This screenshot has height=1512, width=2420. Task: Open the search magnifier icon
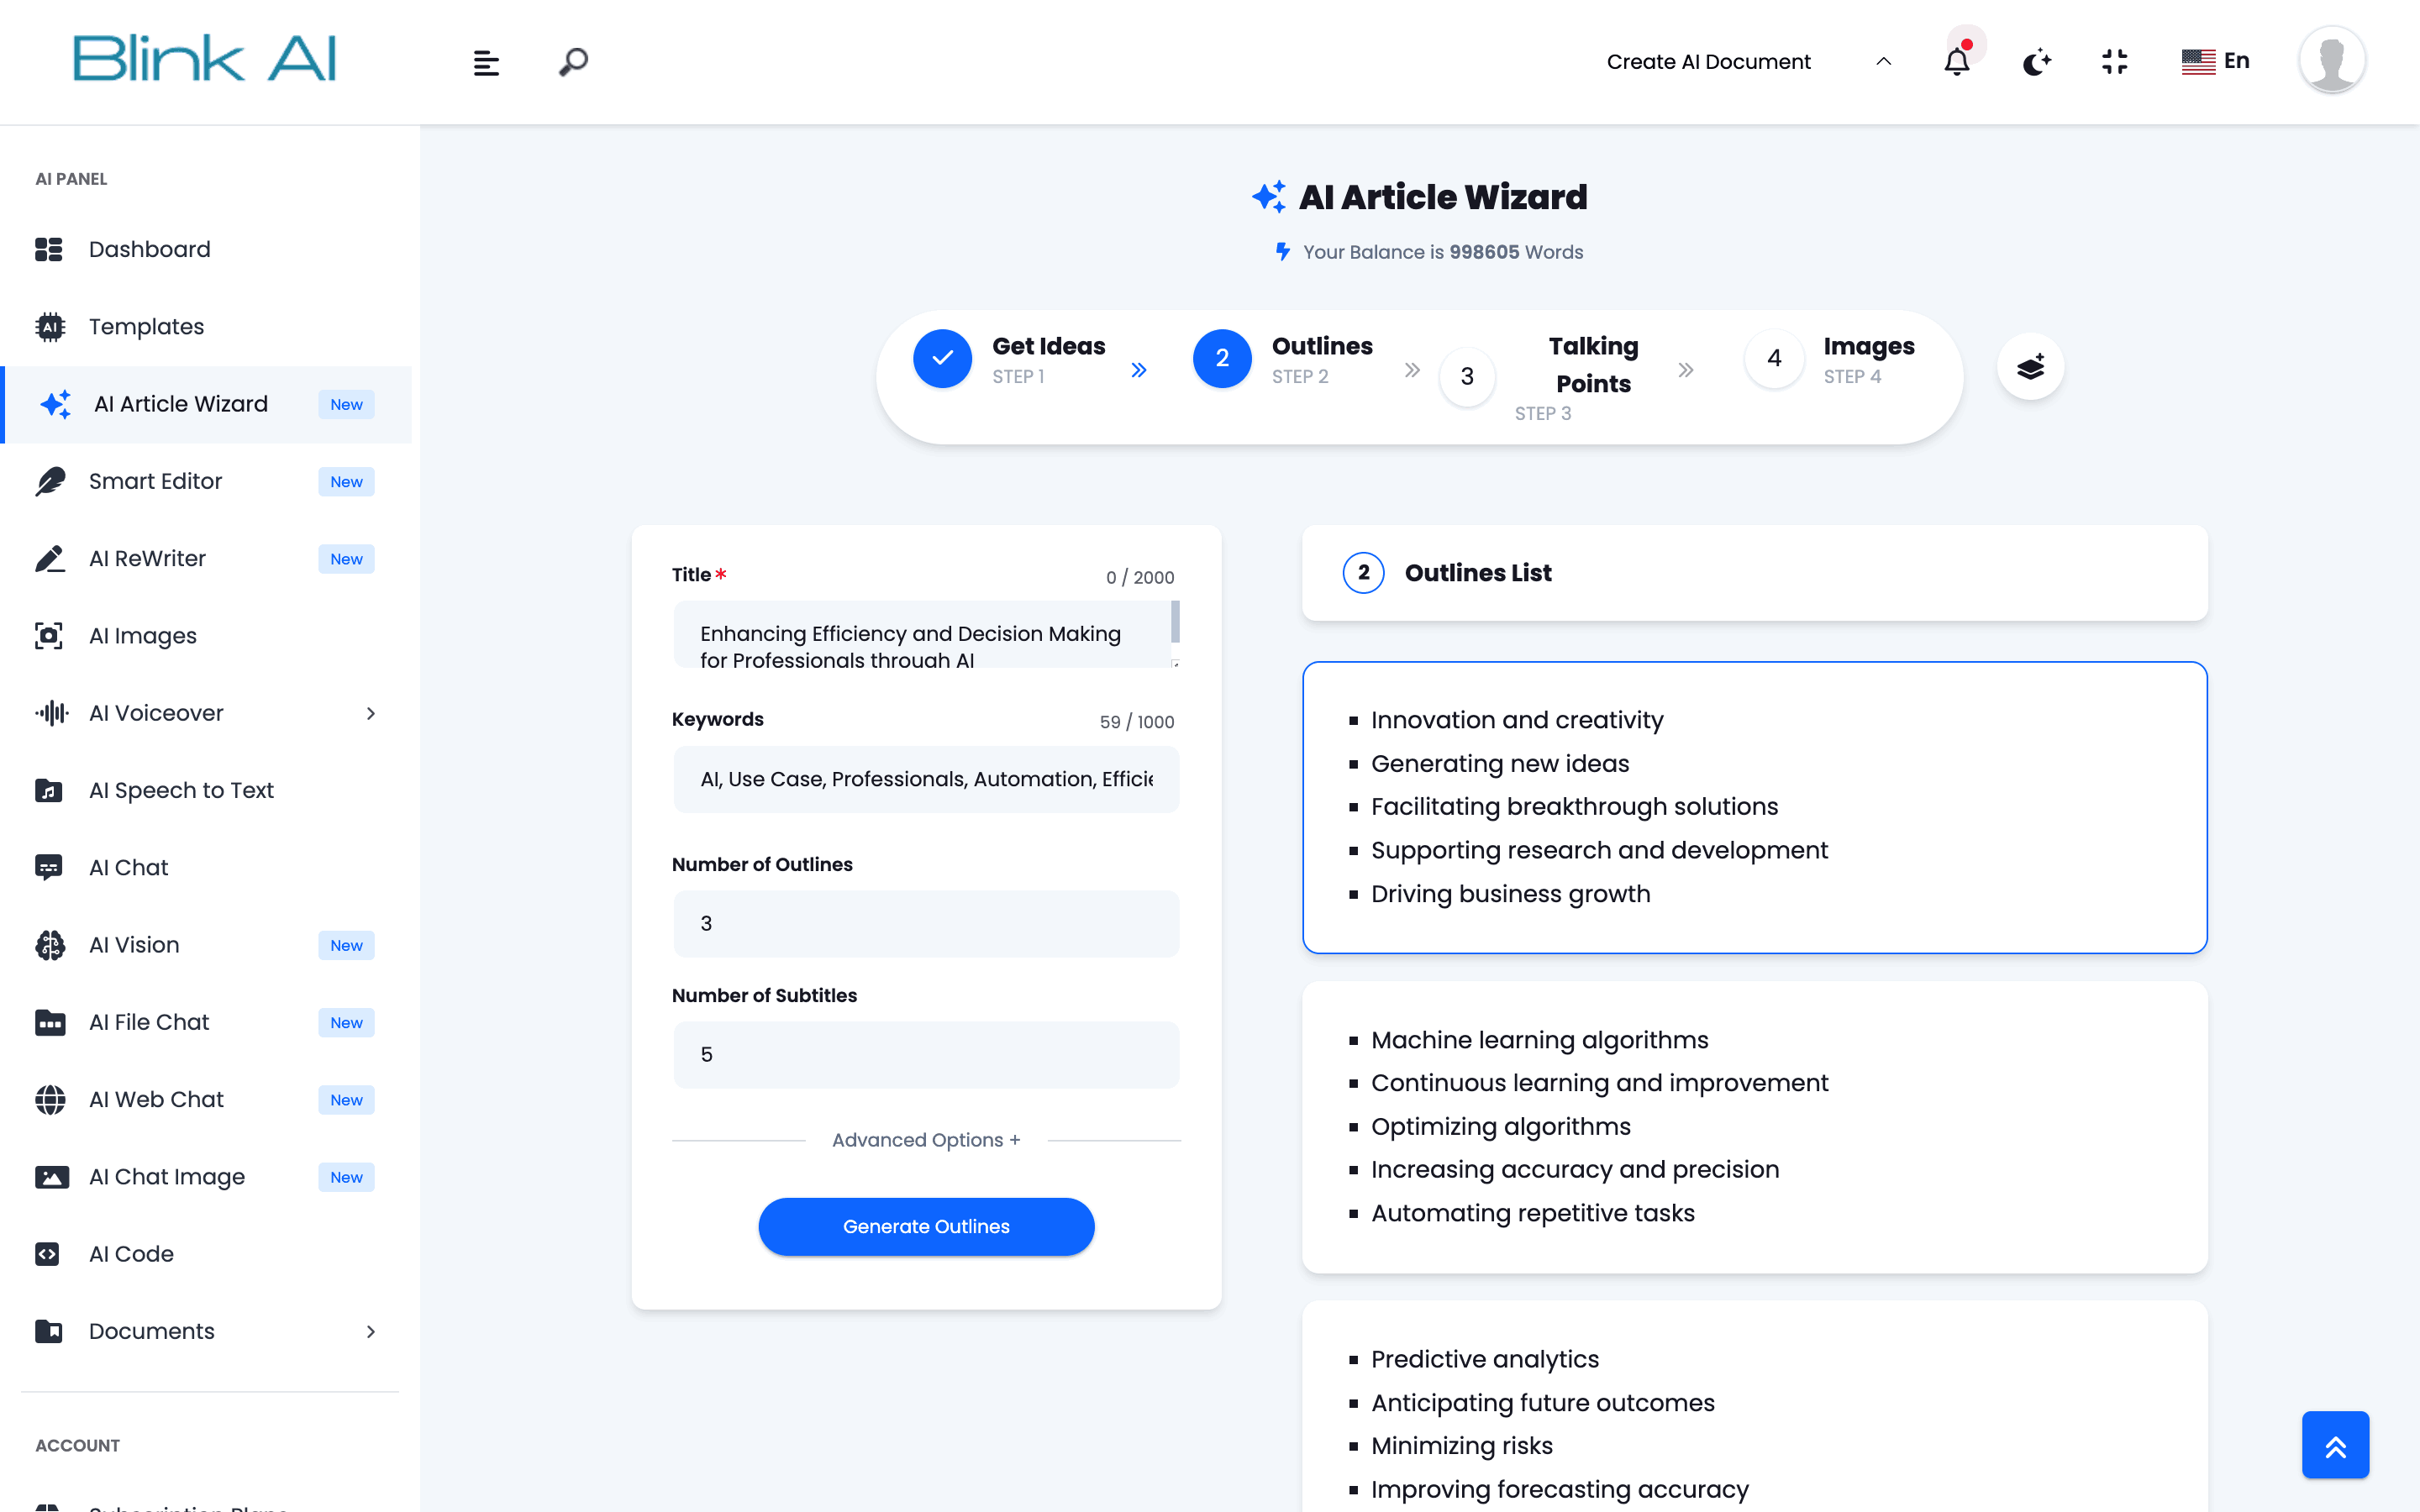[573, 62]
